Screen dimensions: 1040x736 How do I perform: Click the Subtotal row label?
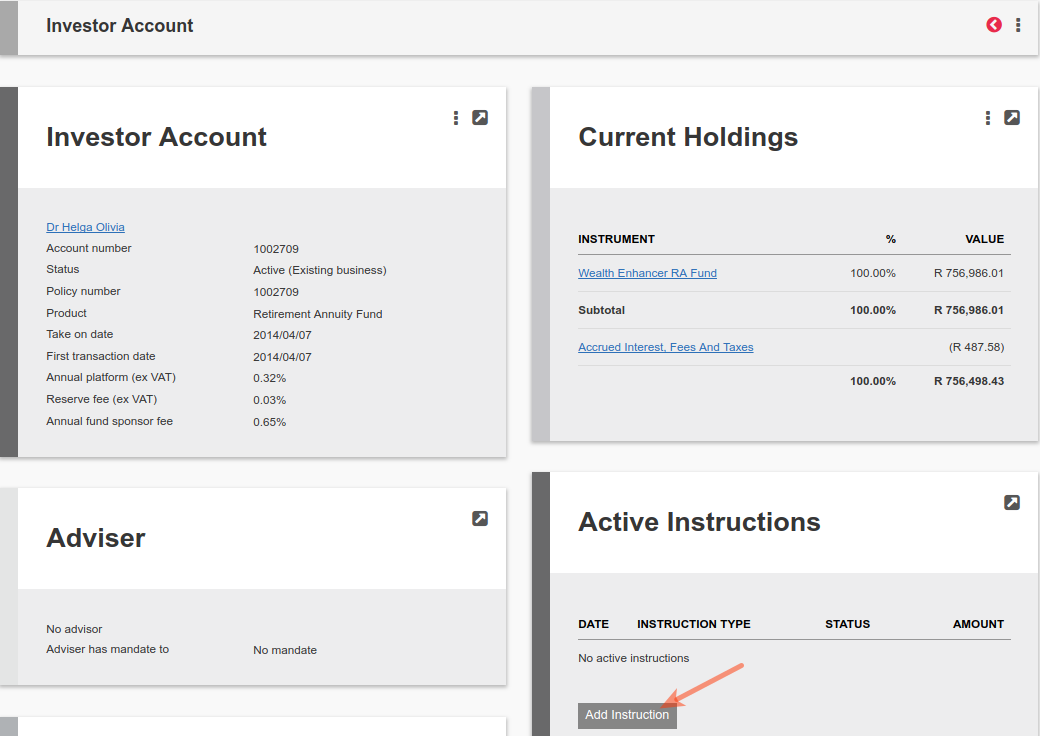point(602,310)
